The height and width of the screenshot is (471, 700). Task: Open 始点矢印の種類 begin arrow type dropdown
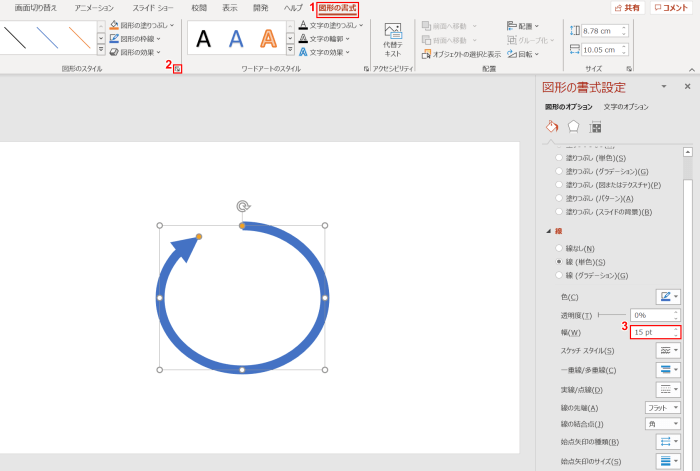coord(668,442)
